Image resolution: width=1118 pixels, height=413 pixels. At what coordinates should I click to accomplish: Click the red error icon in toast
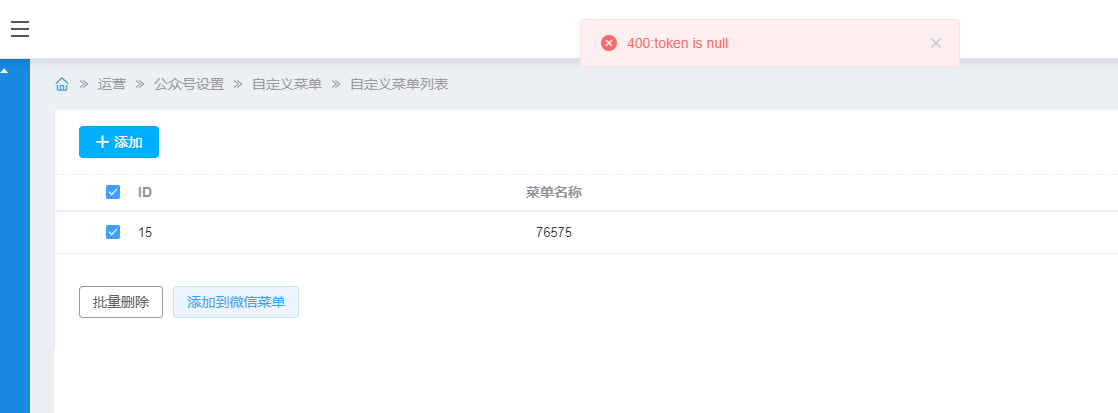(608, 43)
